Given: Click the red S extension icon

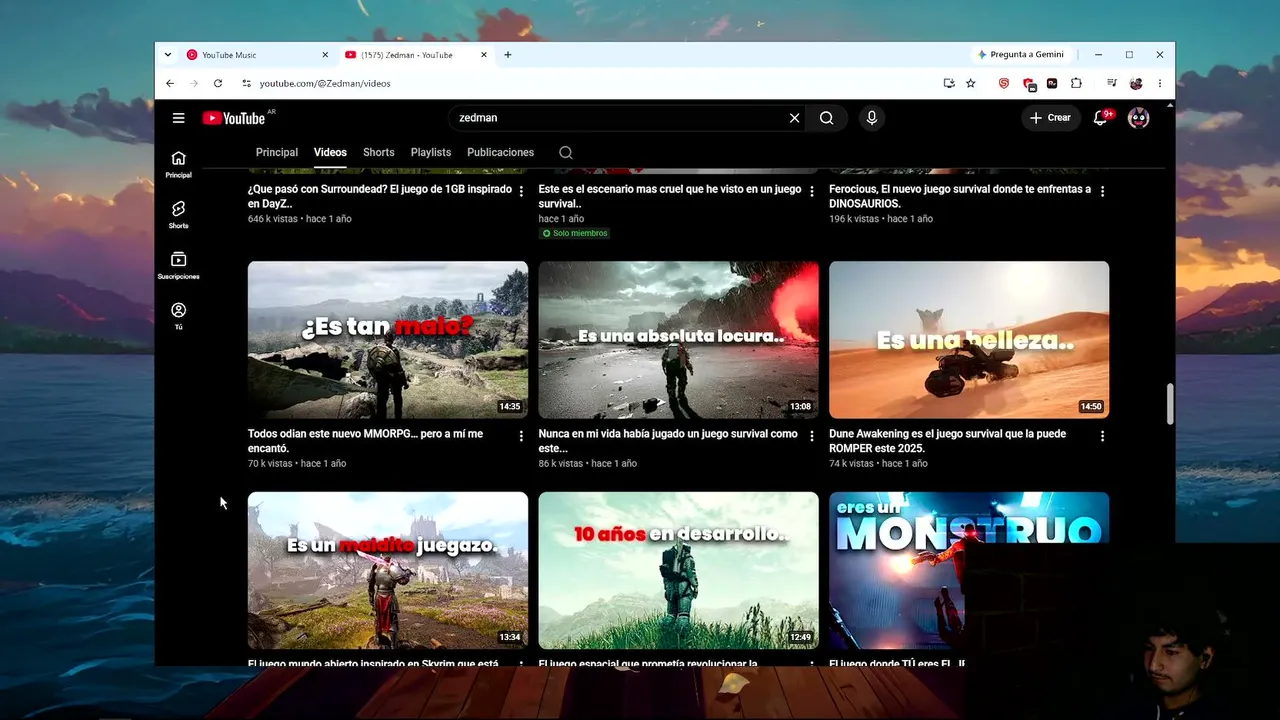Looking at the screenshot, I should tap(1004, 83).
